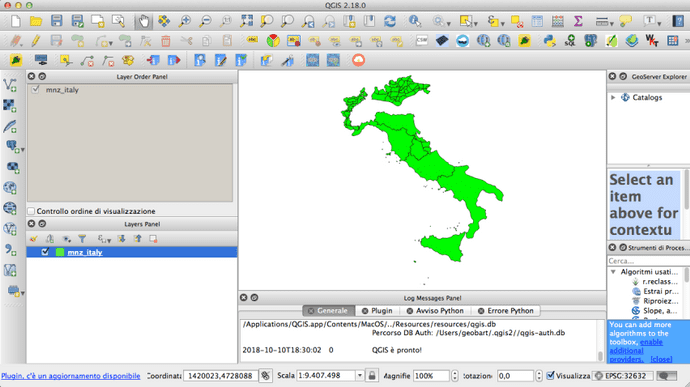The width and height of the screenshot is (690, 387).
Task: Click the plugin update available link
Action: [70, 376]
